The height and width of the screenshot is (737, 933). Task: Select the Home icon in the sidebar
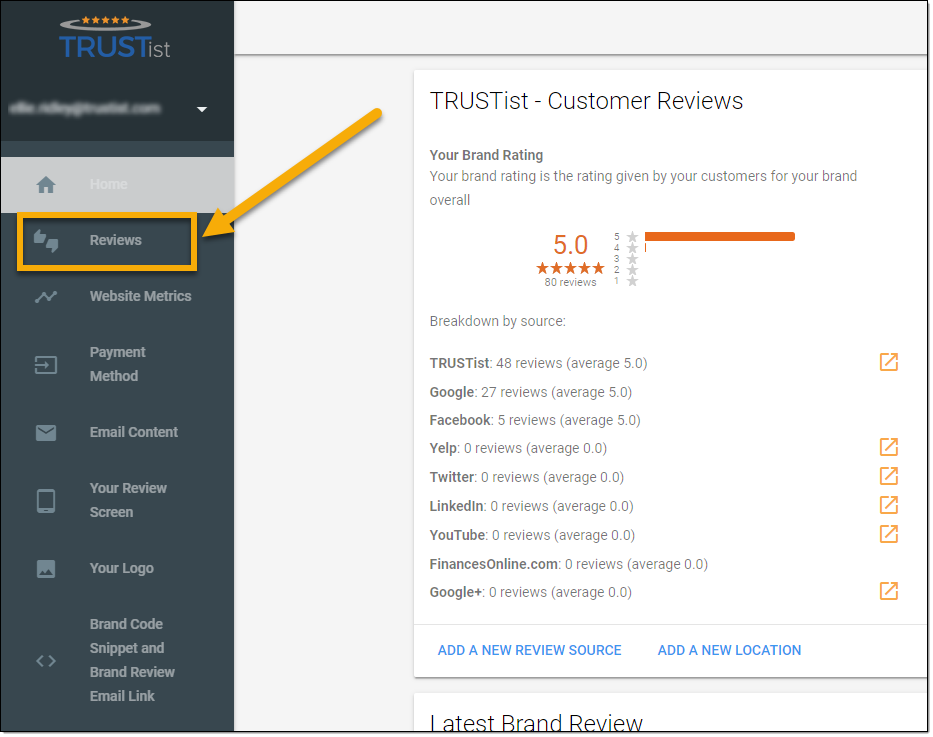tap(45, 183)
